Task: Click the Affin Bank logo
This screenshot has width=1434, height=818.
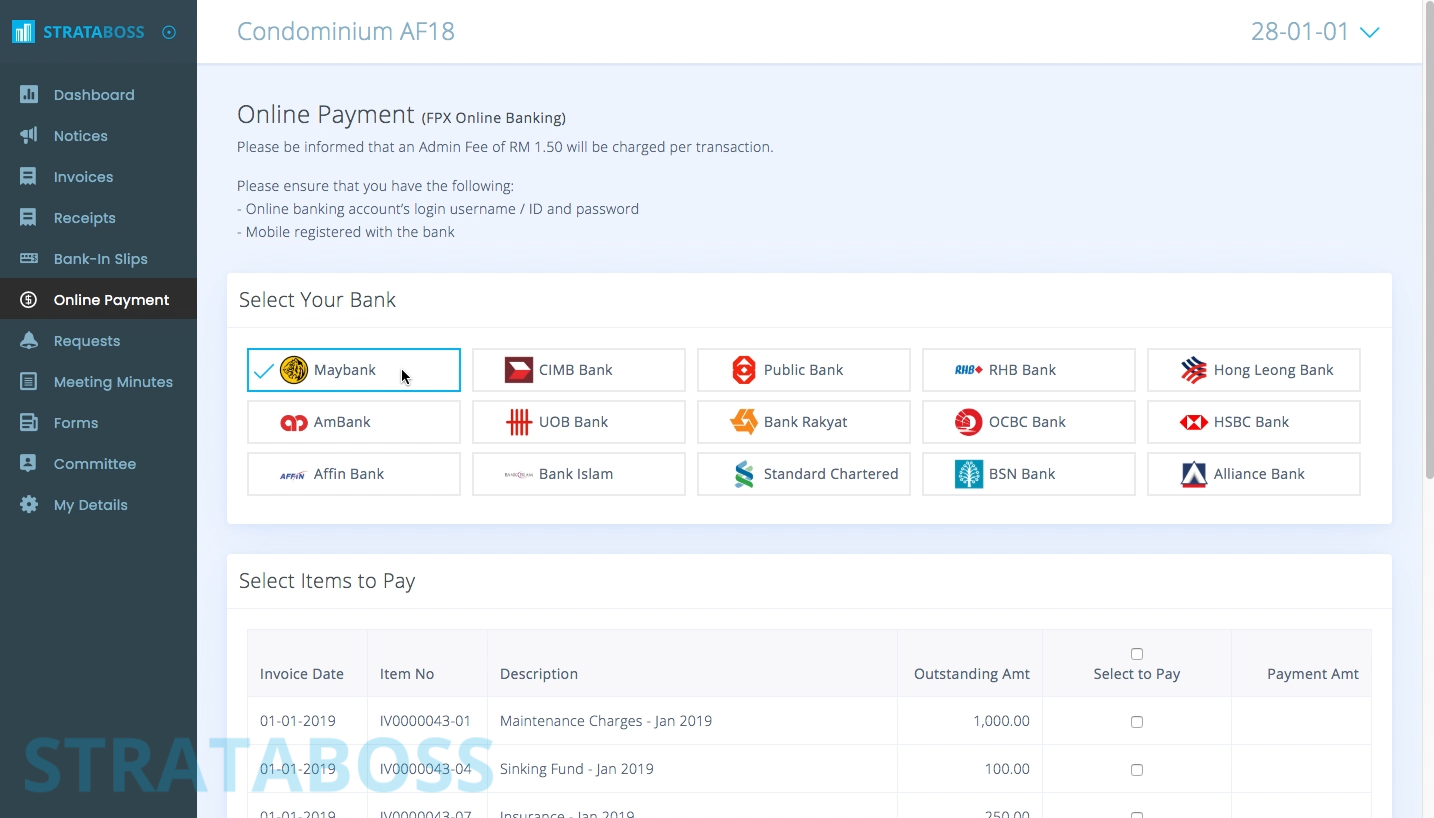Action: (293, 476)
